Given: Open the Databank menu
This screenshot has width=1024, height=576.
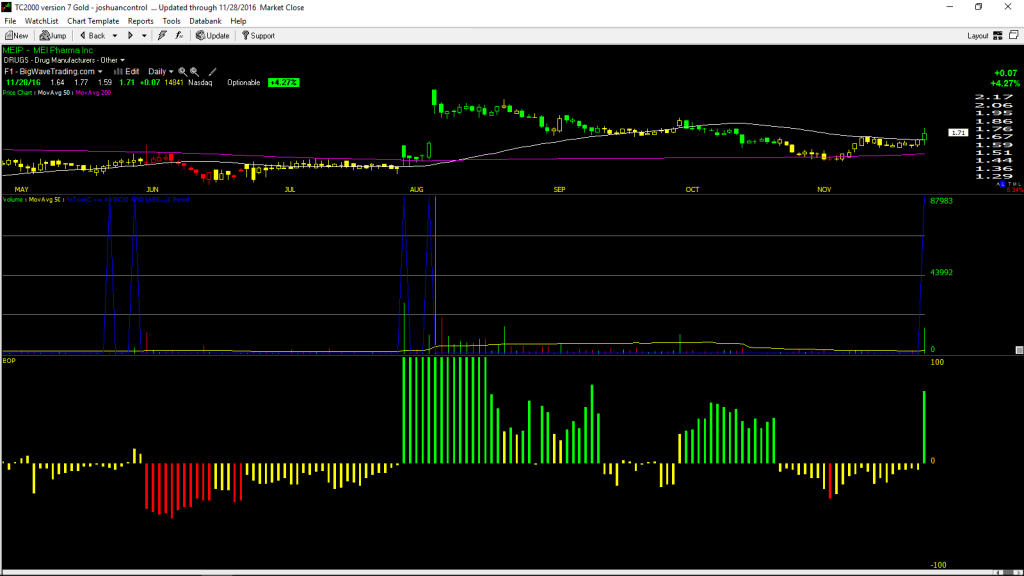Looking at the screenshot, I should (205, 21).
